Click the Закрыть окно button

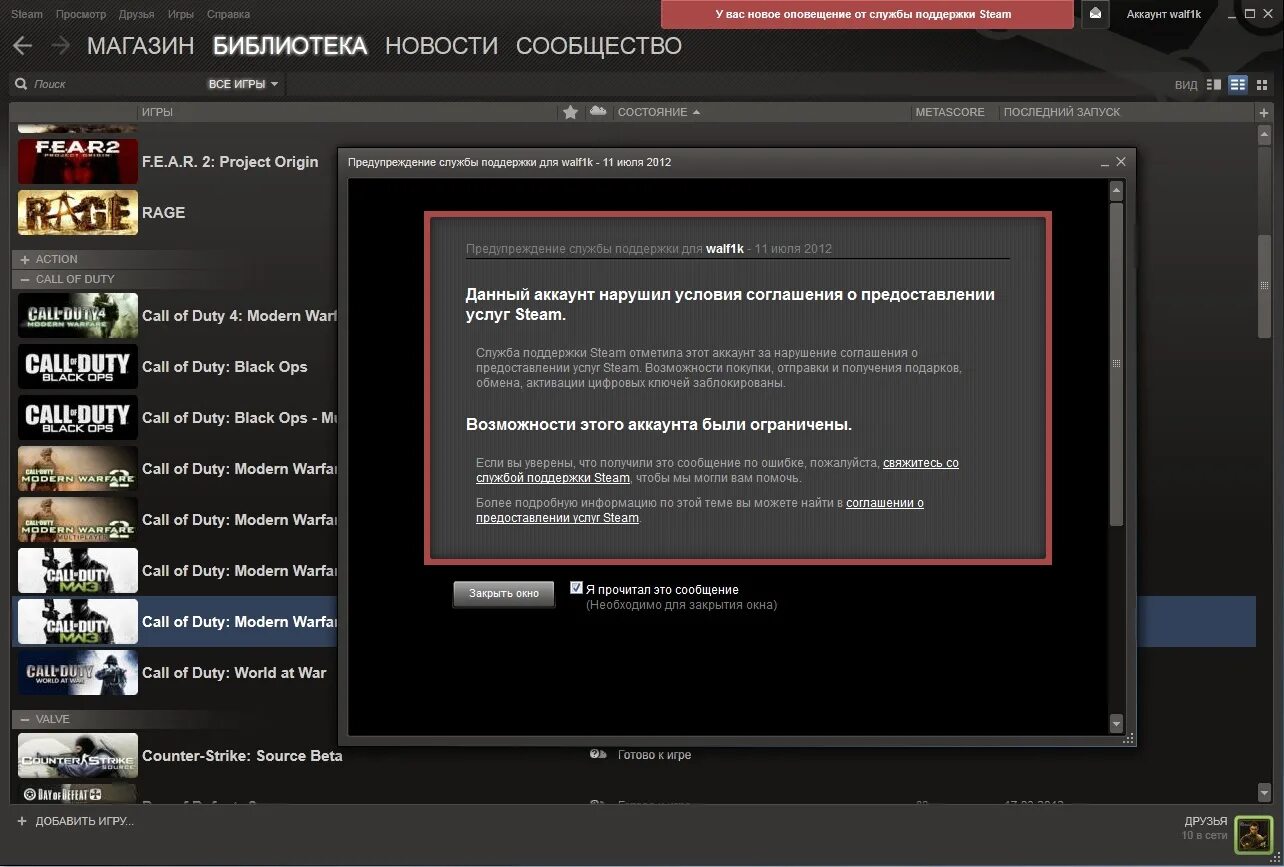tap(504, 593)
